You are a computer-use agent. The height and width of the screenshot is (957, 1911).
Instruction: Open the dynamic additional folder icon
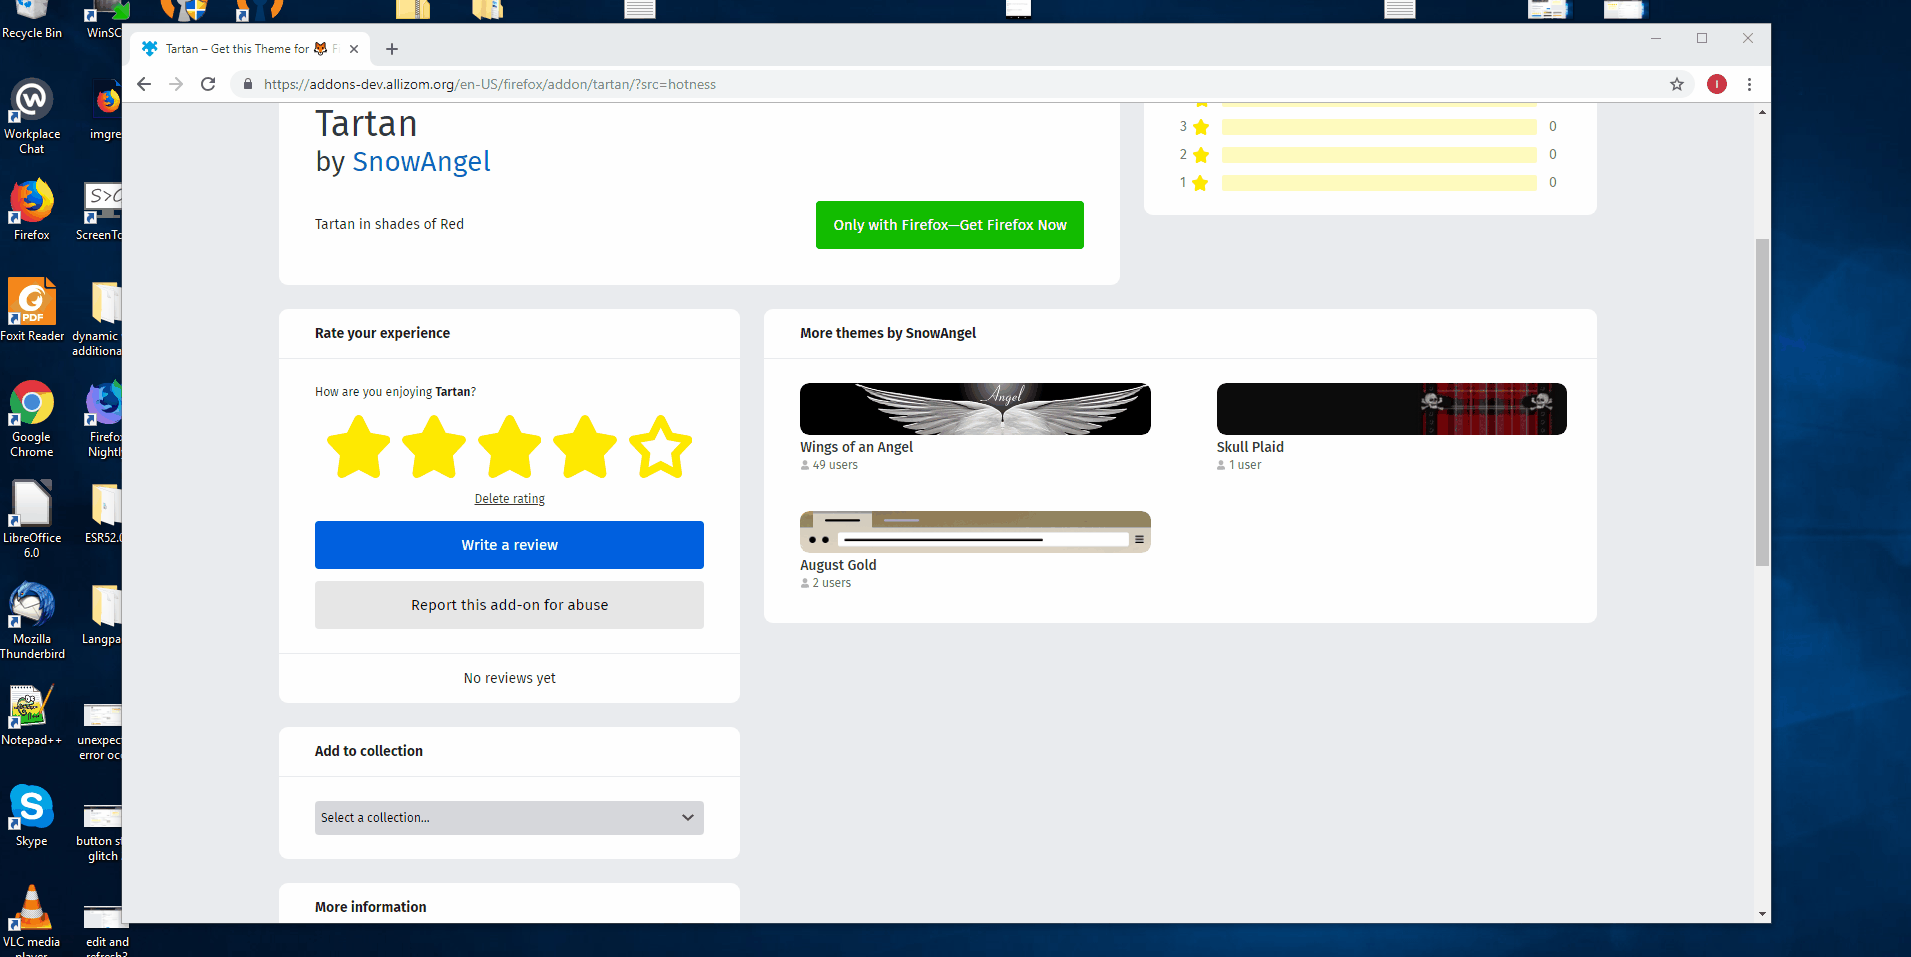(x=97, y=318)
